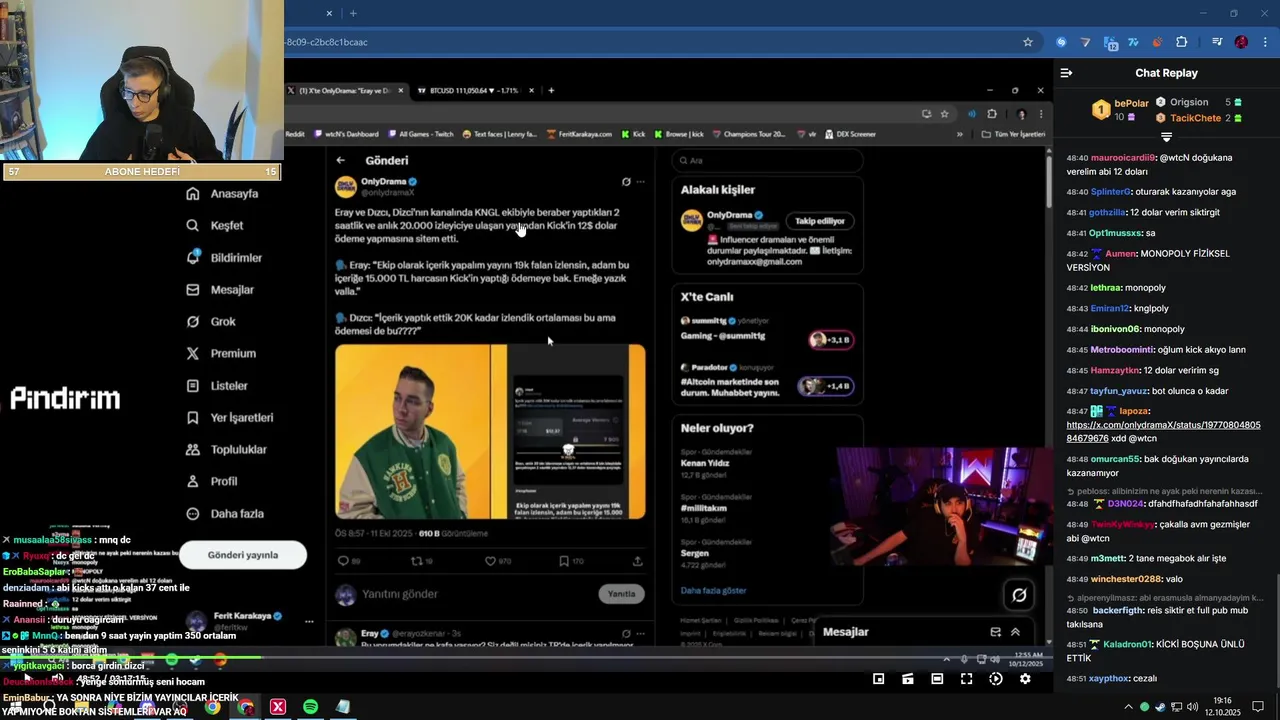Open the outer browser media control icon
Screen dimensions: 1280x720
[1217, 42]
